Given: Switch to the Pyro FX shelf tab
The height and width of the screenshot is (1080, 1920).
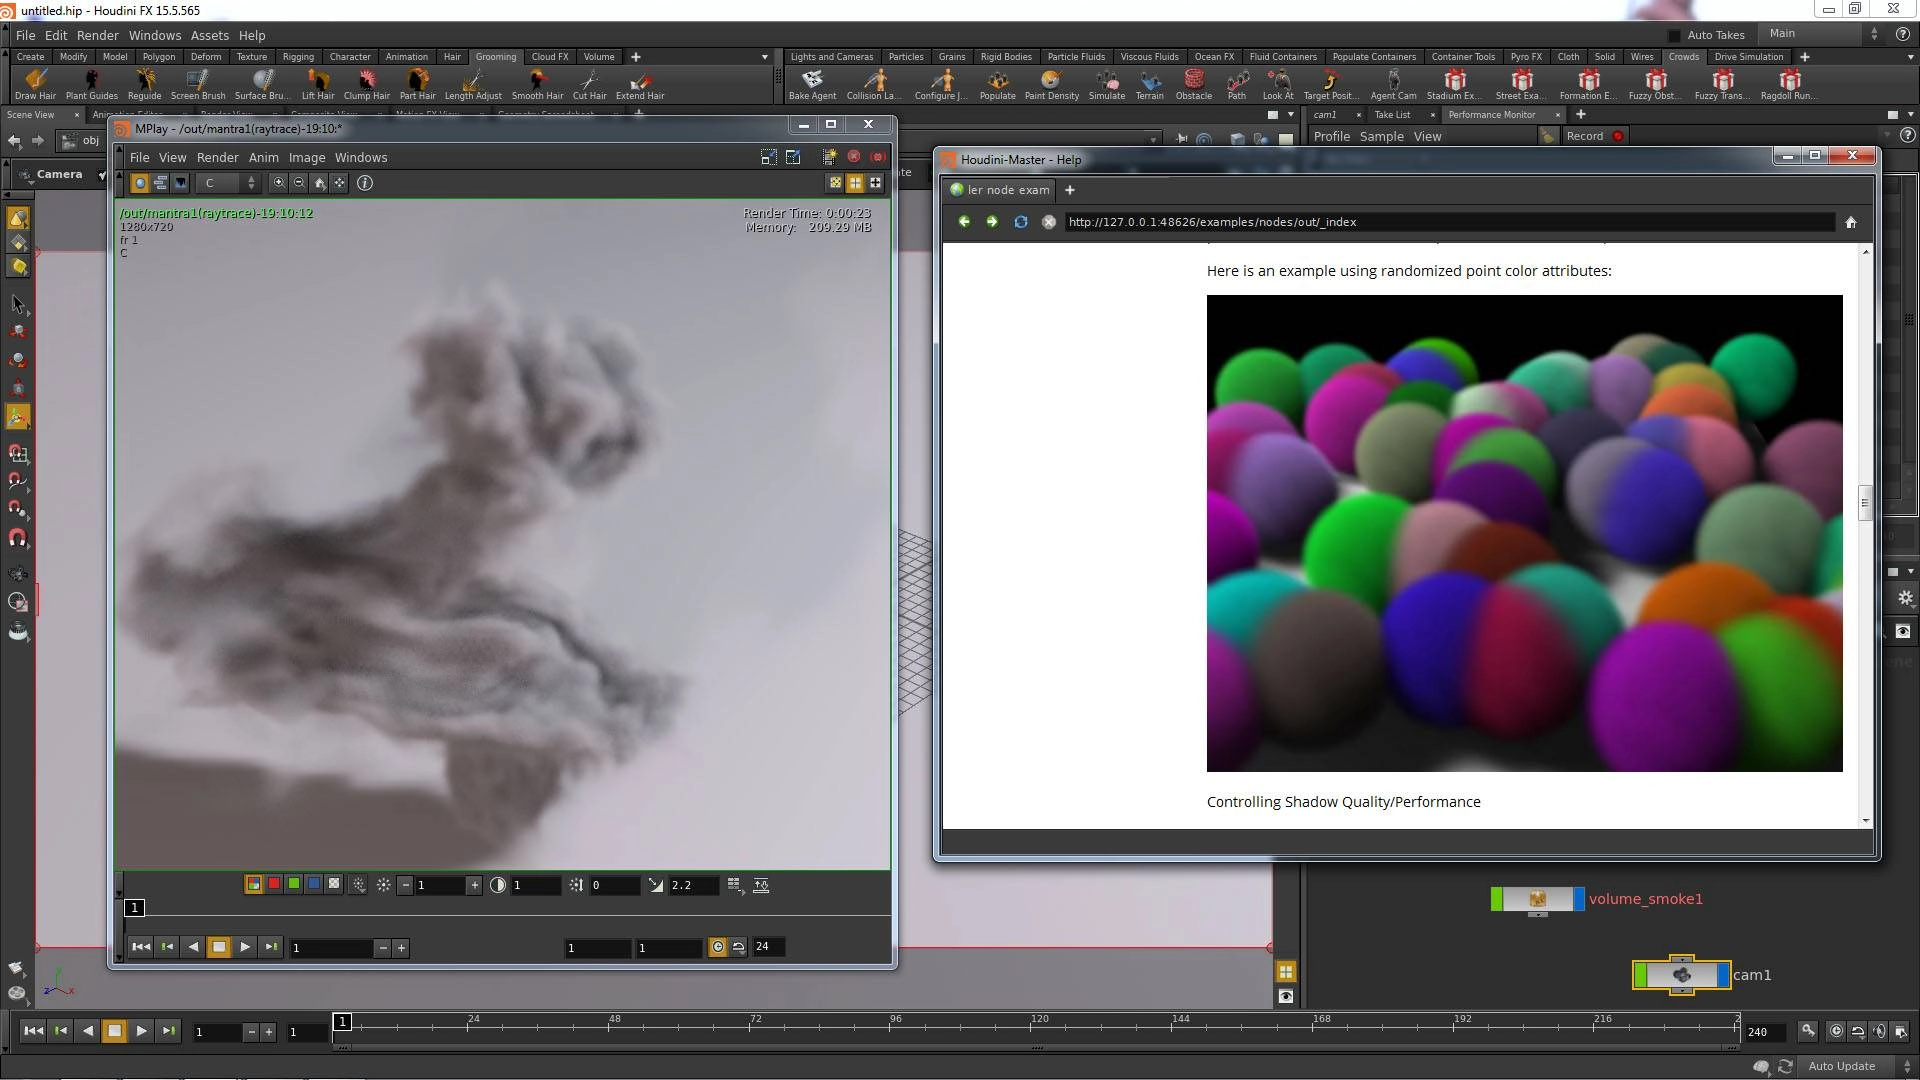Looking at the screenshot, I should 1526,57.
